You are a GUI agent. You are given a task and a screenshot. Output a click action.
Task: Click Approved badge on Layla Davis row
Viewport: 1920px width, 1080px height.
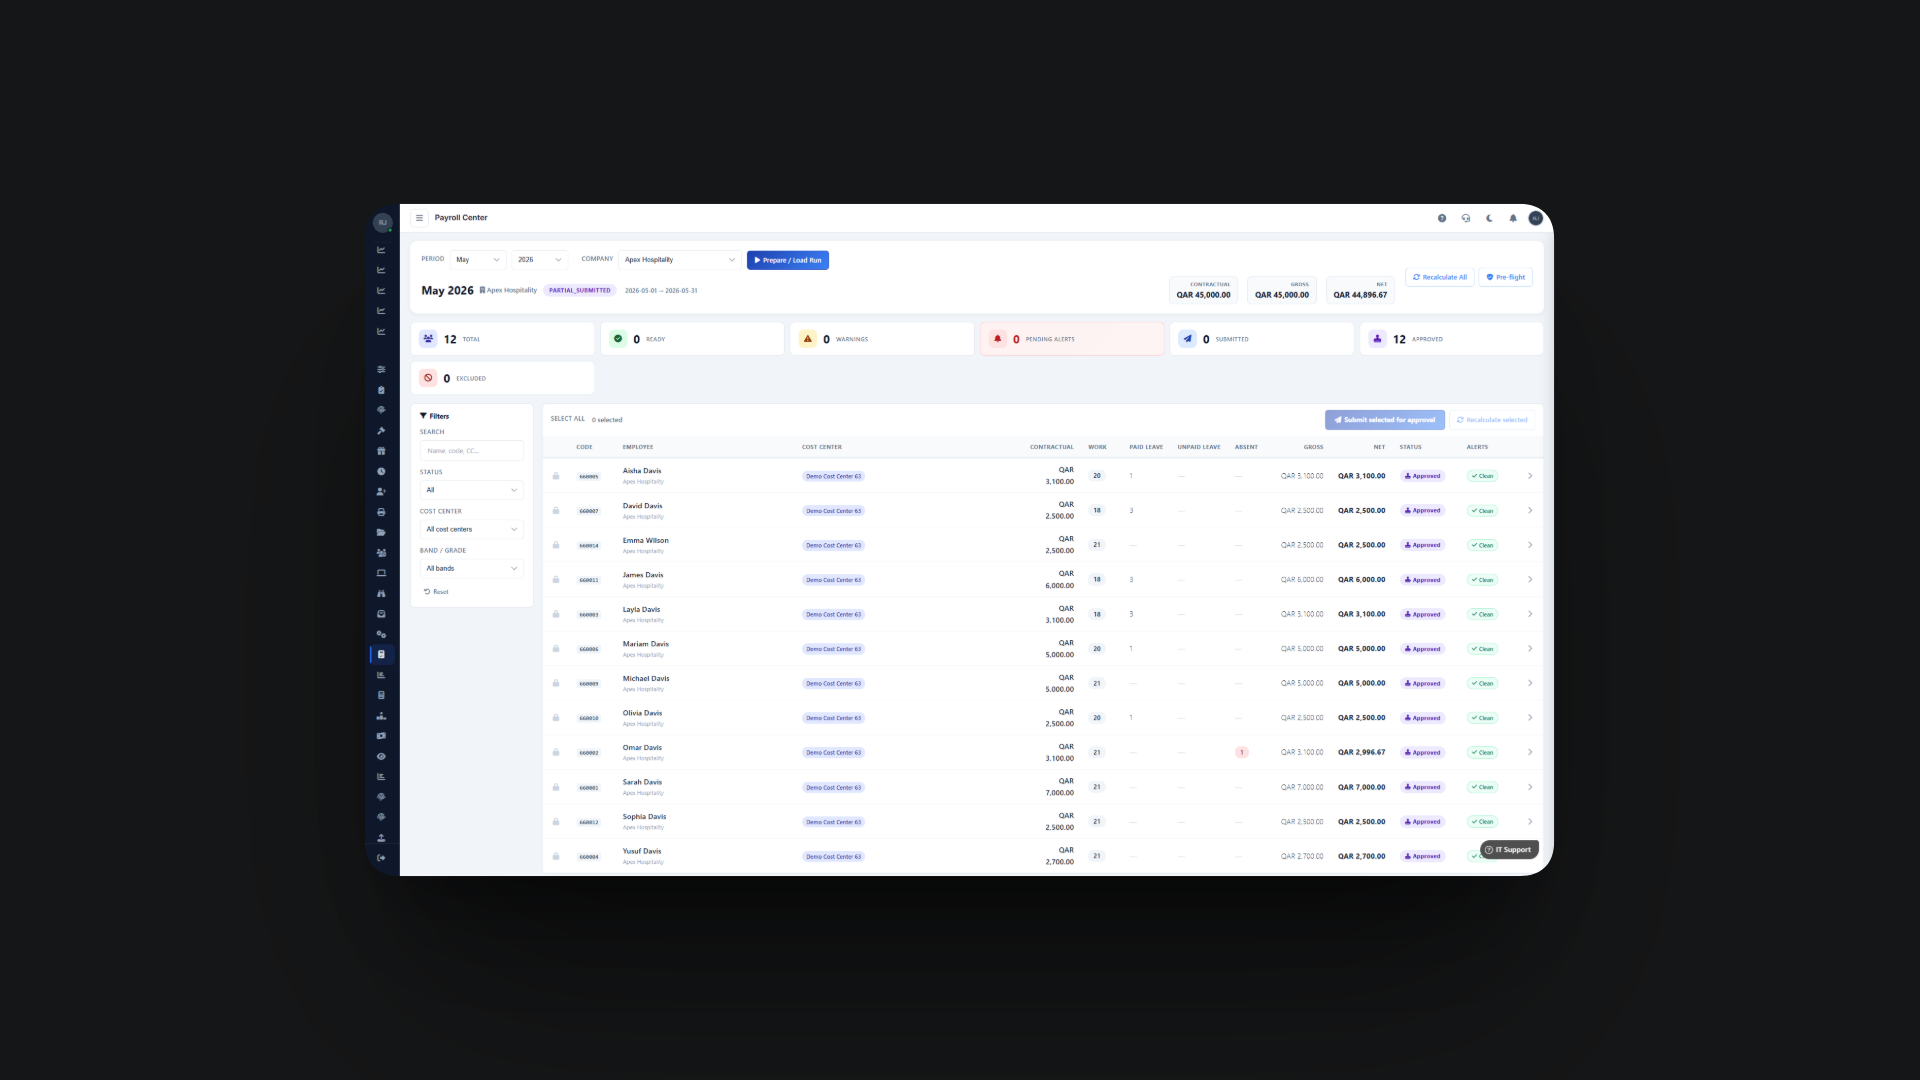(x=1423, y=614)
